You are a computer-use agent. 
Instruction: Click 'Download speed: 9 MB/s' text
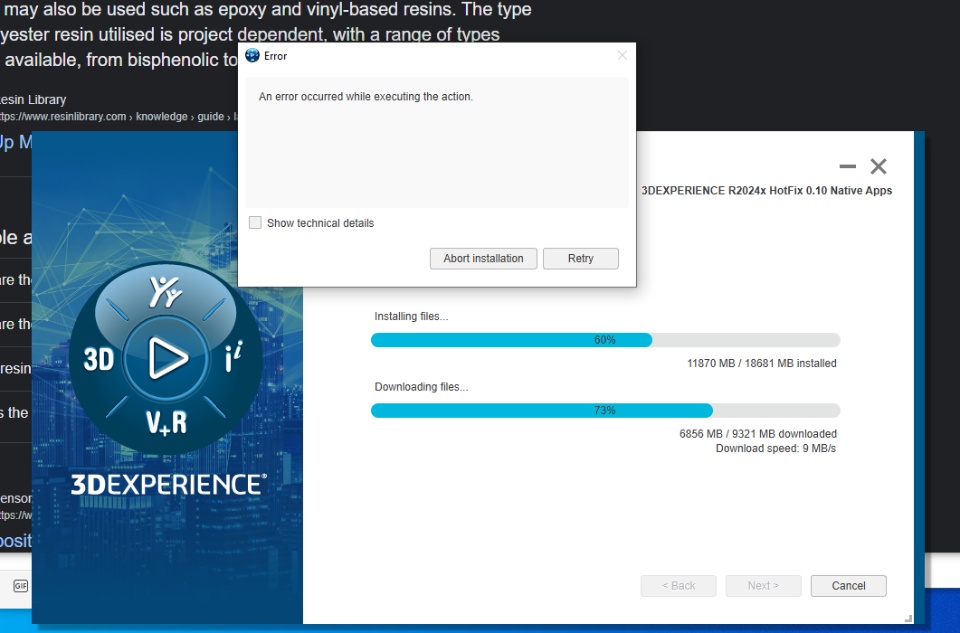[776, 448]
